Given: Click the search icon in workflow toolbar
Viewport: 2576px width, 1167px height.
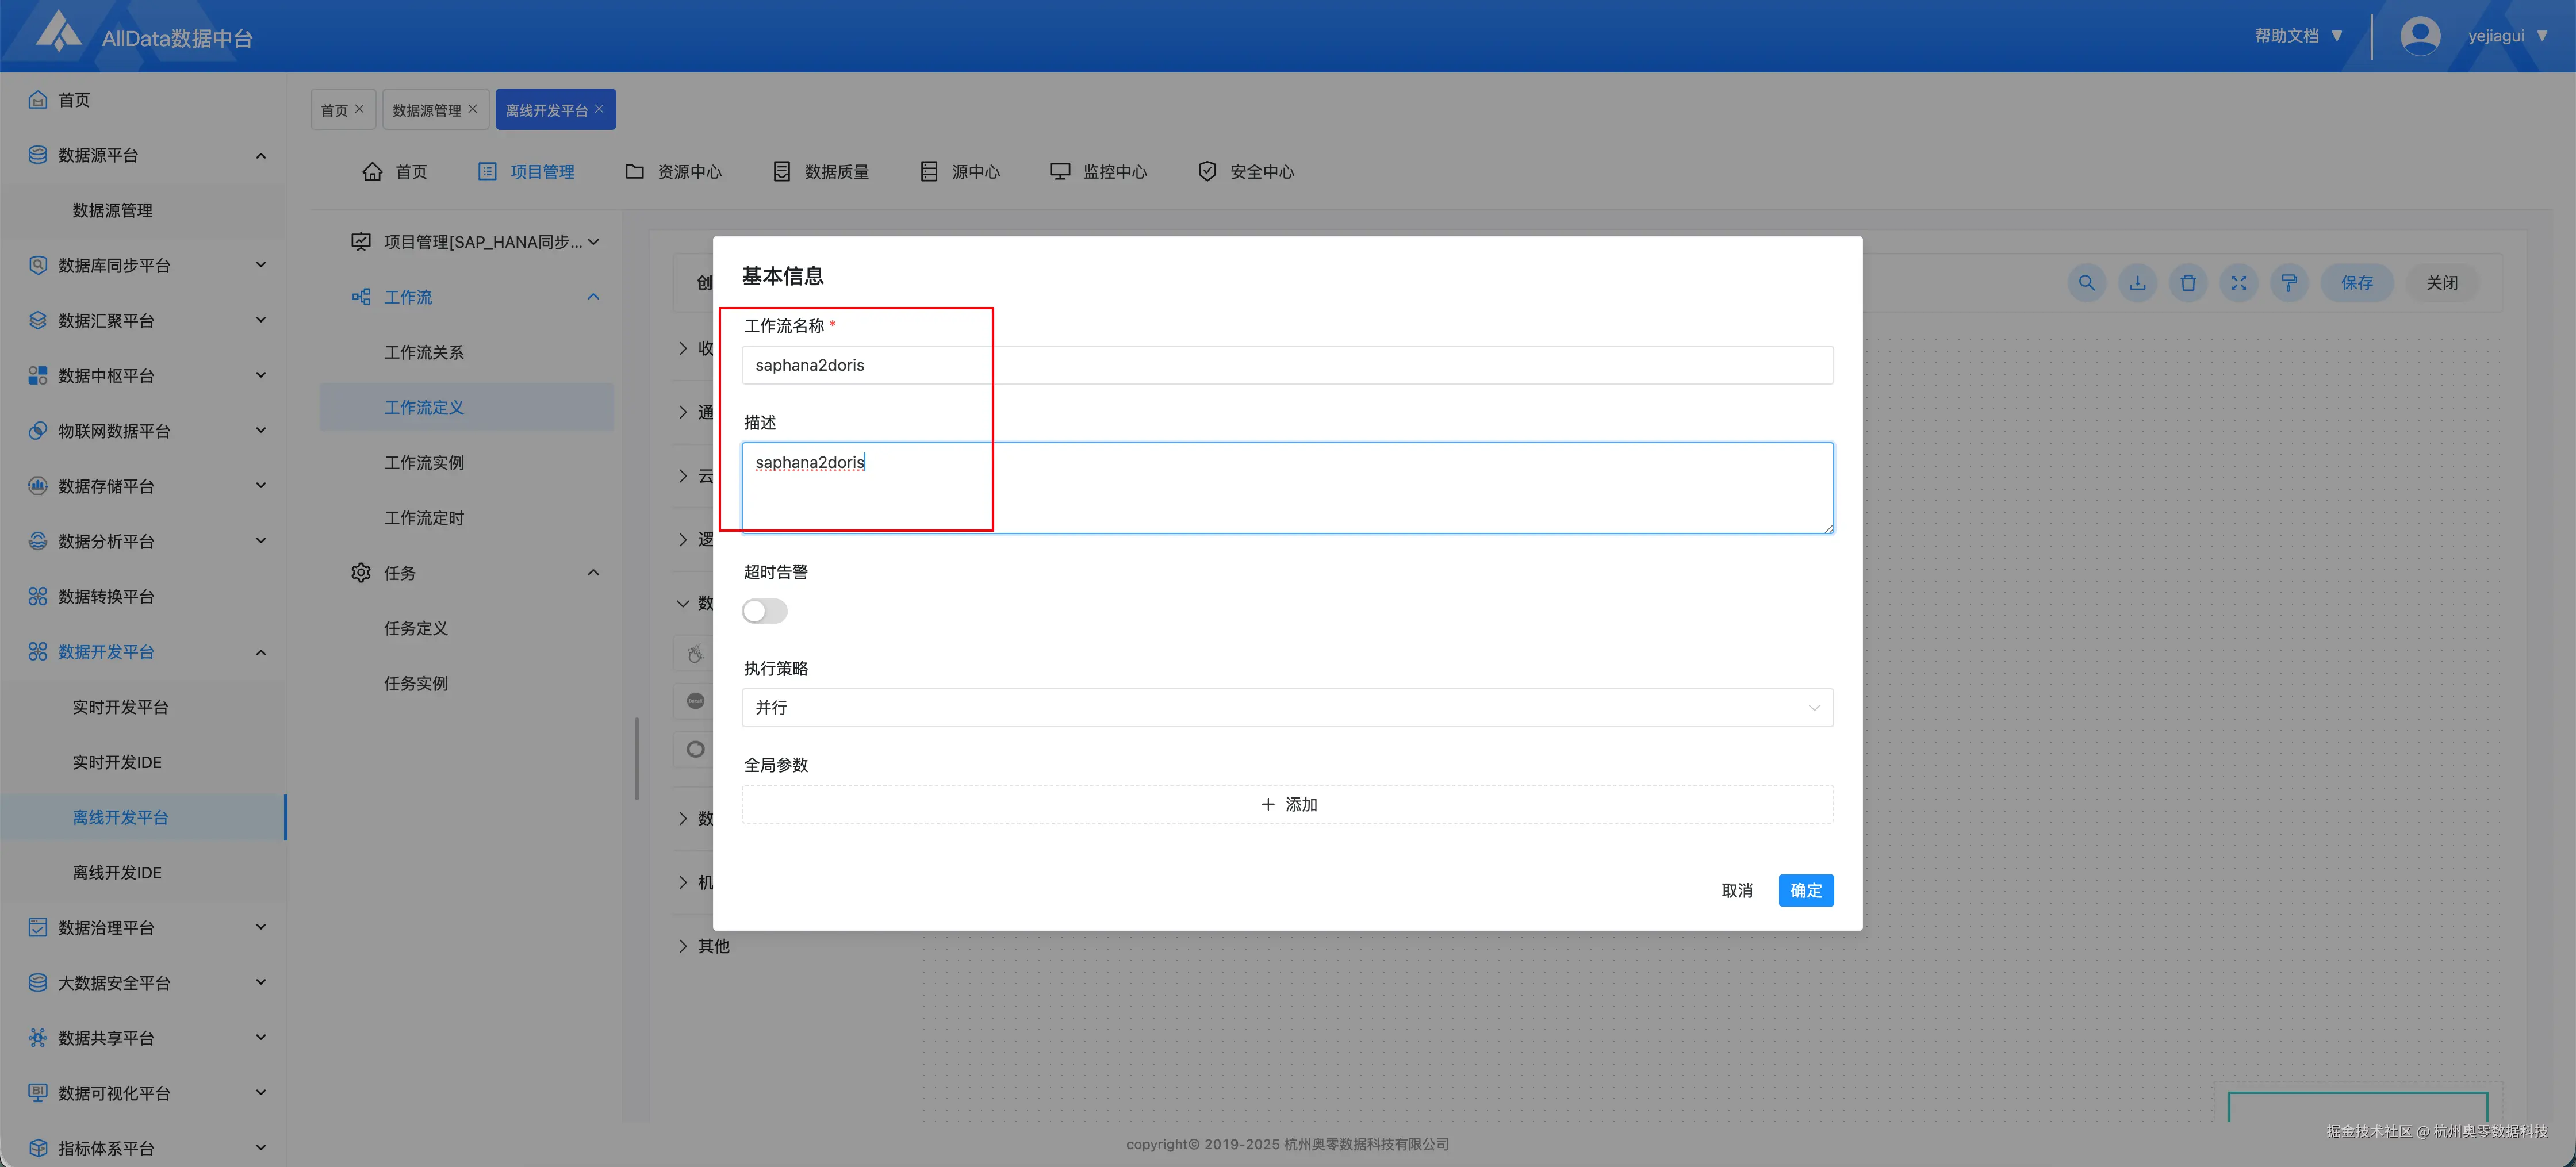Looking at the screenshot, I should tap(2086, 283).
